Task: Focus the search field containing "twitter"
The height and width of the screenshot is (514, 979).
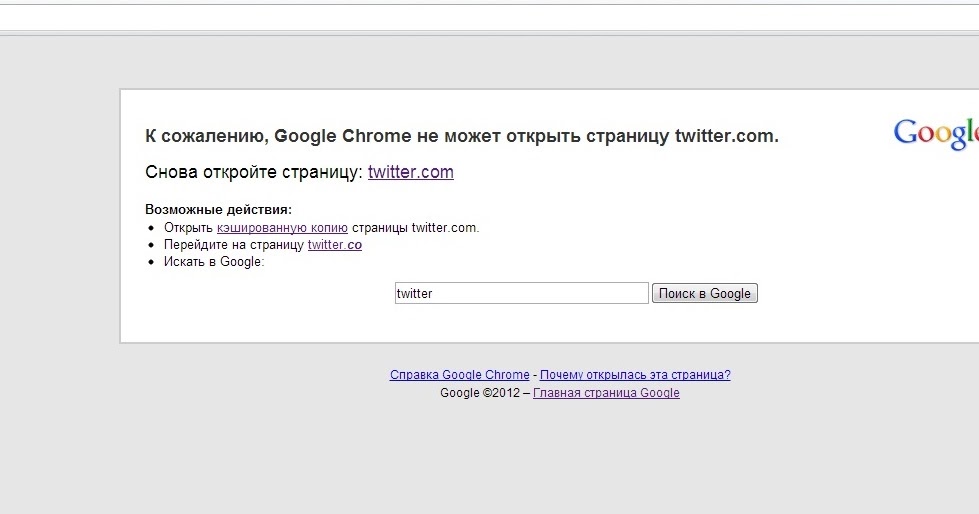Action: click(x=521, y=293)
